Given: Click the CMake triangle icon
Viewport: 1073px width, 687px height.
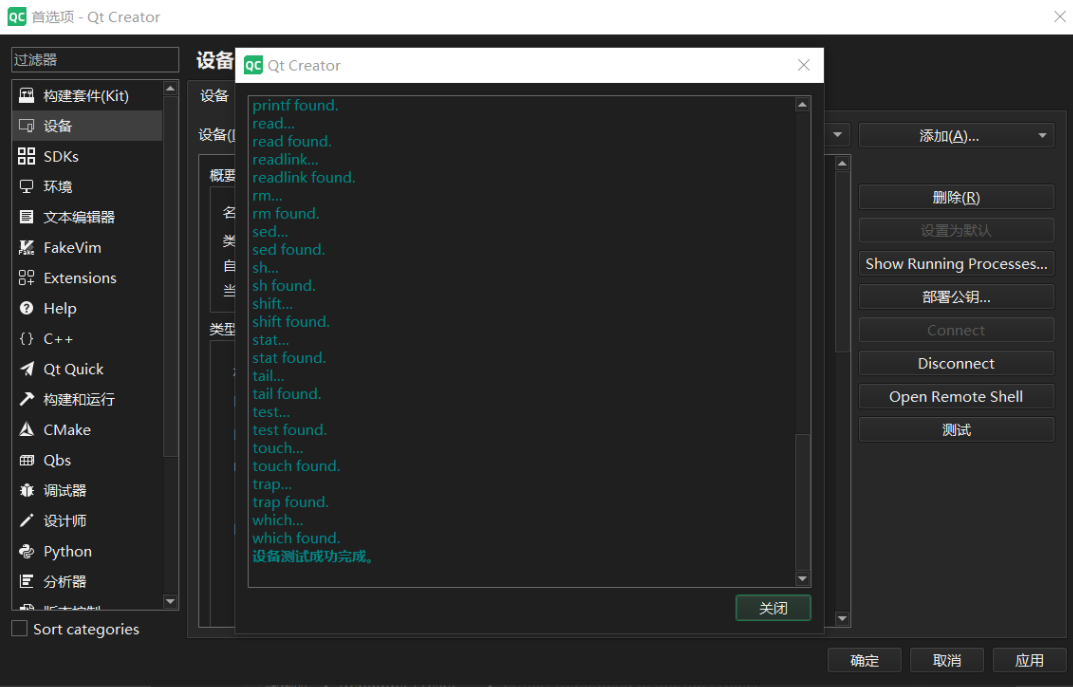Looking at the screenshot, I should click(27, 430).
